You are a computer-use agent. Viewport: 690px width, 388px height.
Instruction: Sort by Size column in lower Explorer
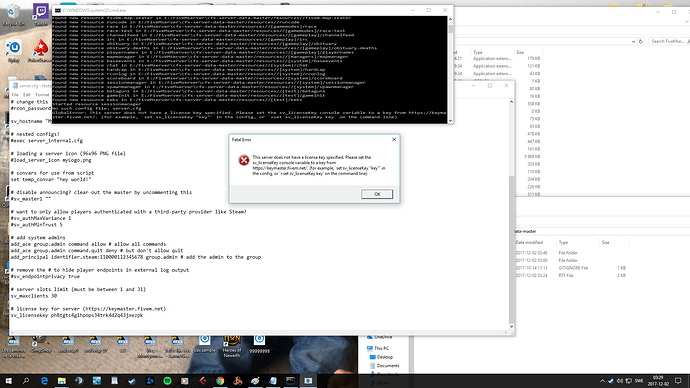(x=606, y=242)
